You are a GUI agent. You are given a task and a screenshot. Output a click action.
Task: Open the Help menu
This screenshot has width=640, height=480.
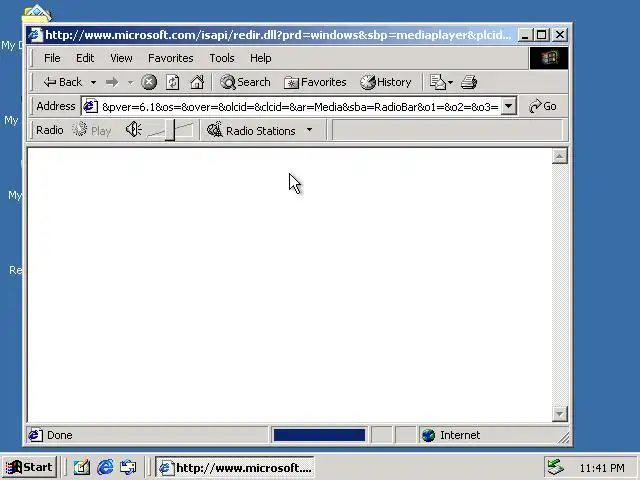pos(260,58)
